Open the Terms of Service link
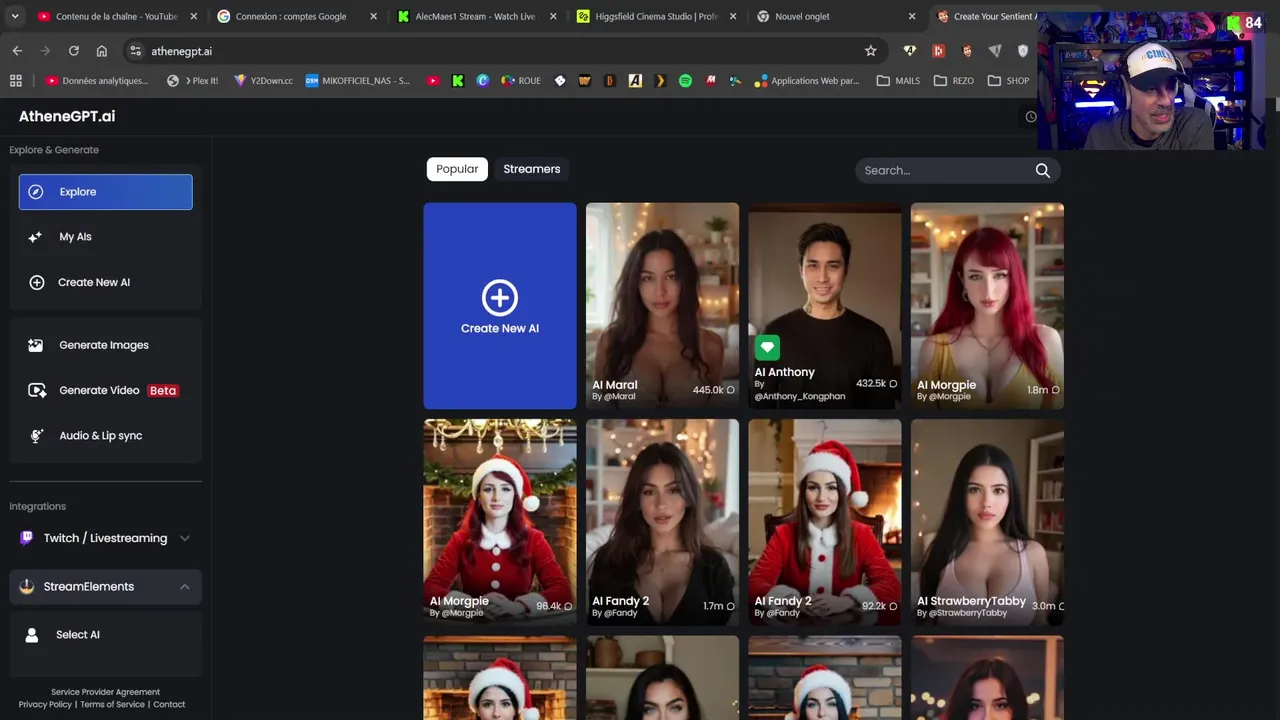This screenshot has width=1280, height=720. click(x=112, y=704)
